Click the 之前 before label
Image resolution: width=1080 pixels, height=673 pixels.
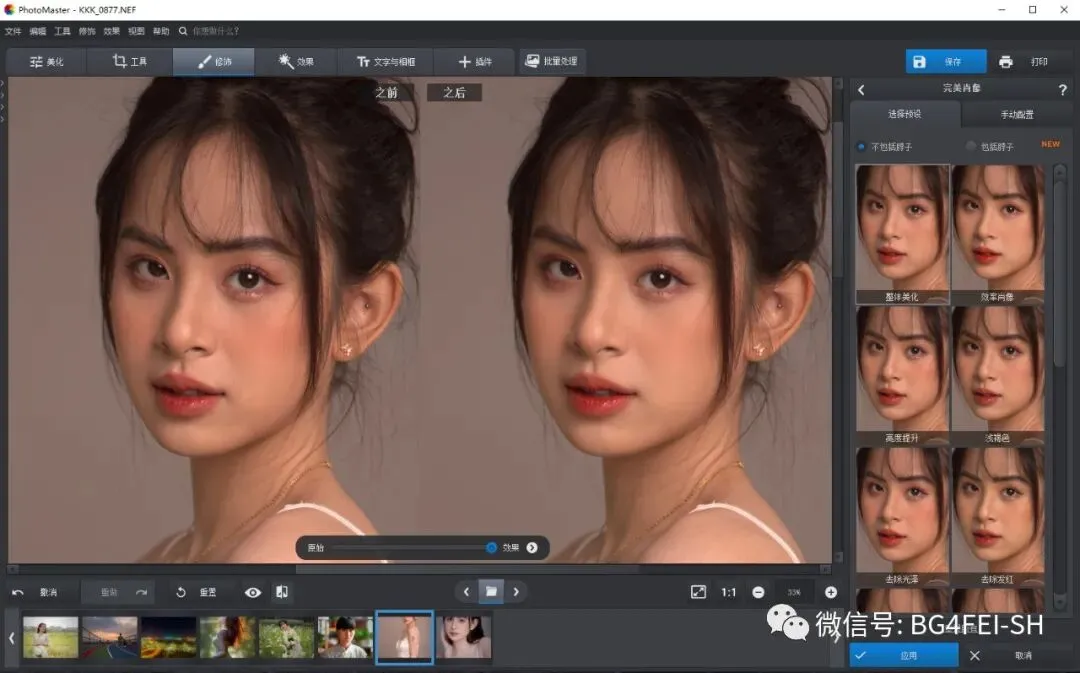click(386, 92)
